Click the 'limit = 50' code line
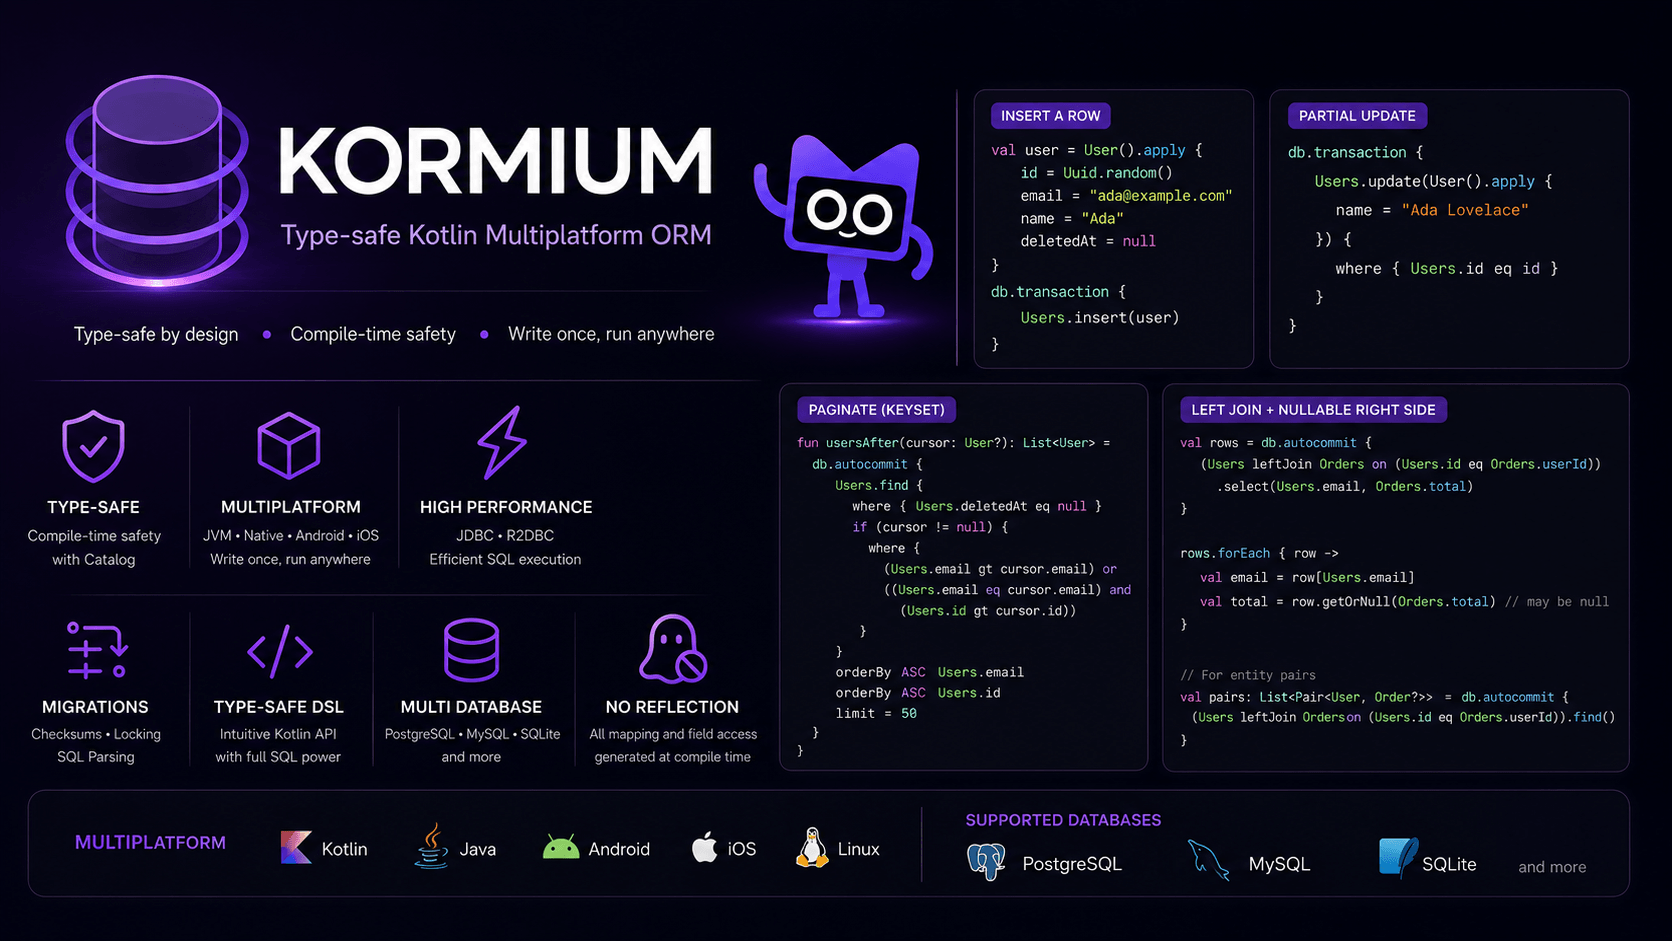Viewport: 1672px width, 941px height. (x=876, y=714)
